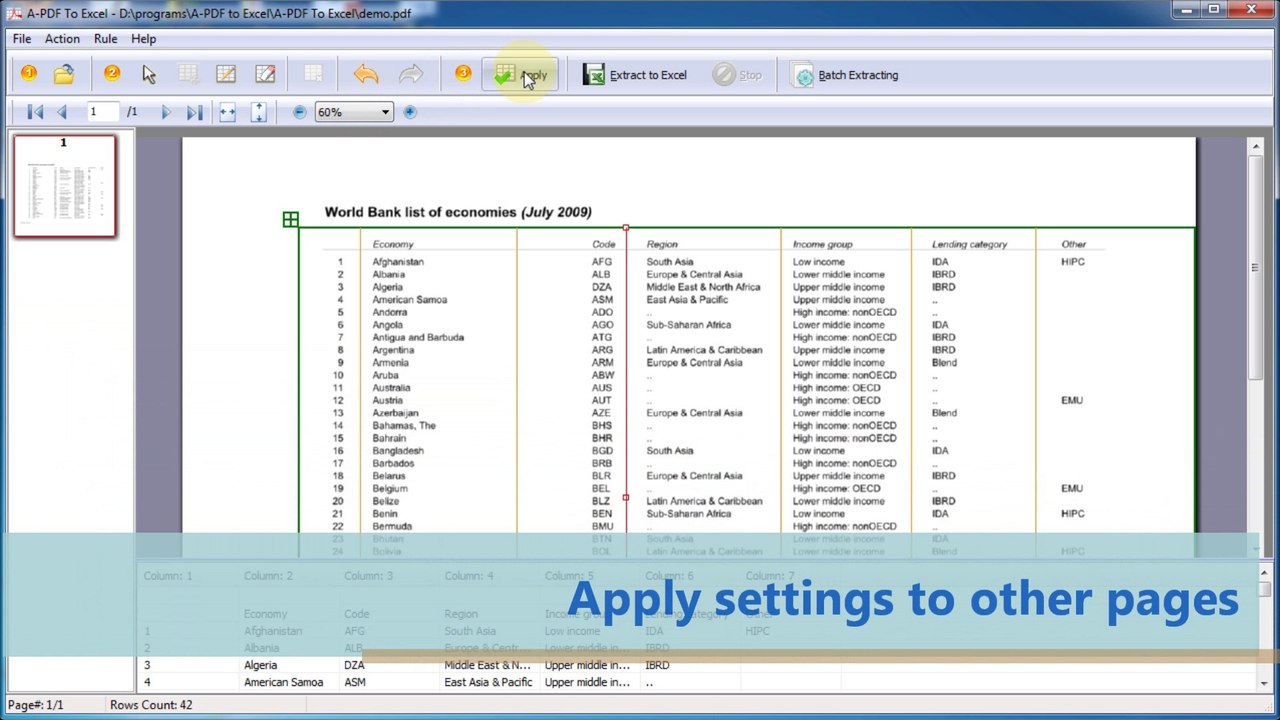Undo the last action with the orange arrow
This screenshot has height=720, width=1280.
click(366, 74)
